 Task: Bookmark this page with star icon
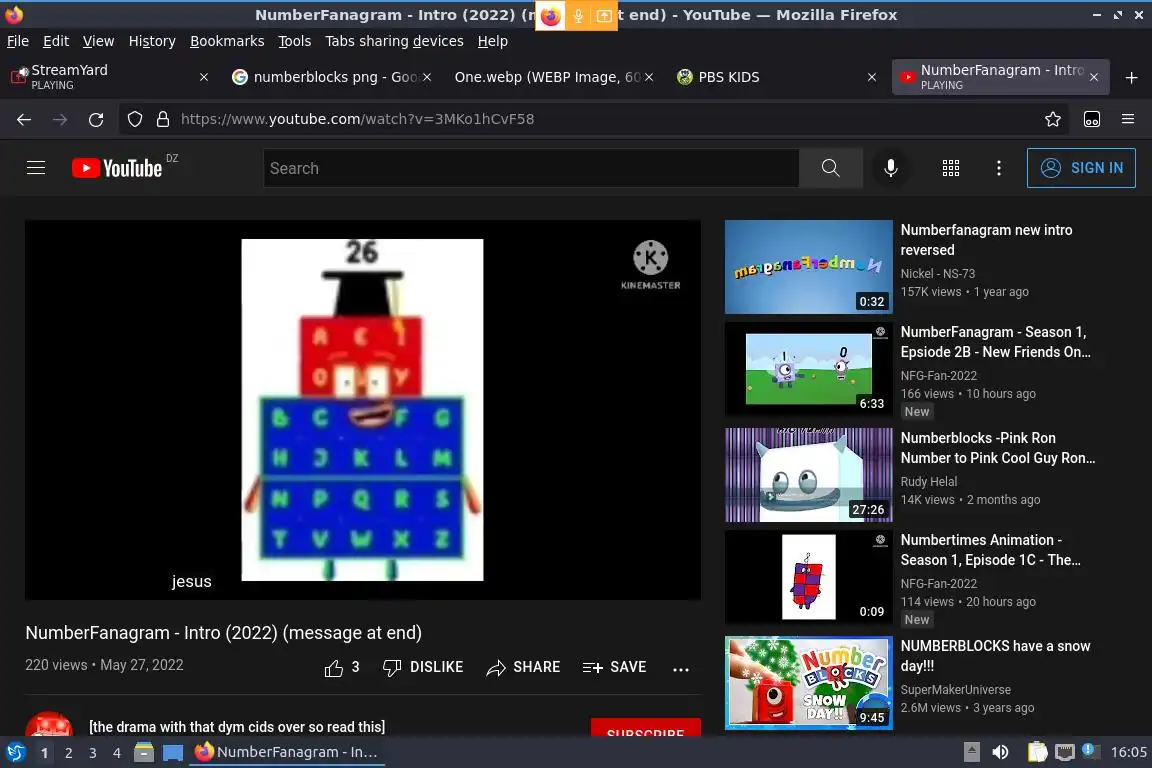point(1053,119)
